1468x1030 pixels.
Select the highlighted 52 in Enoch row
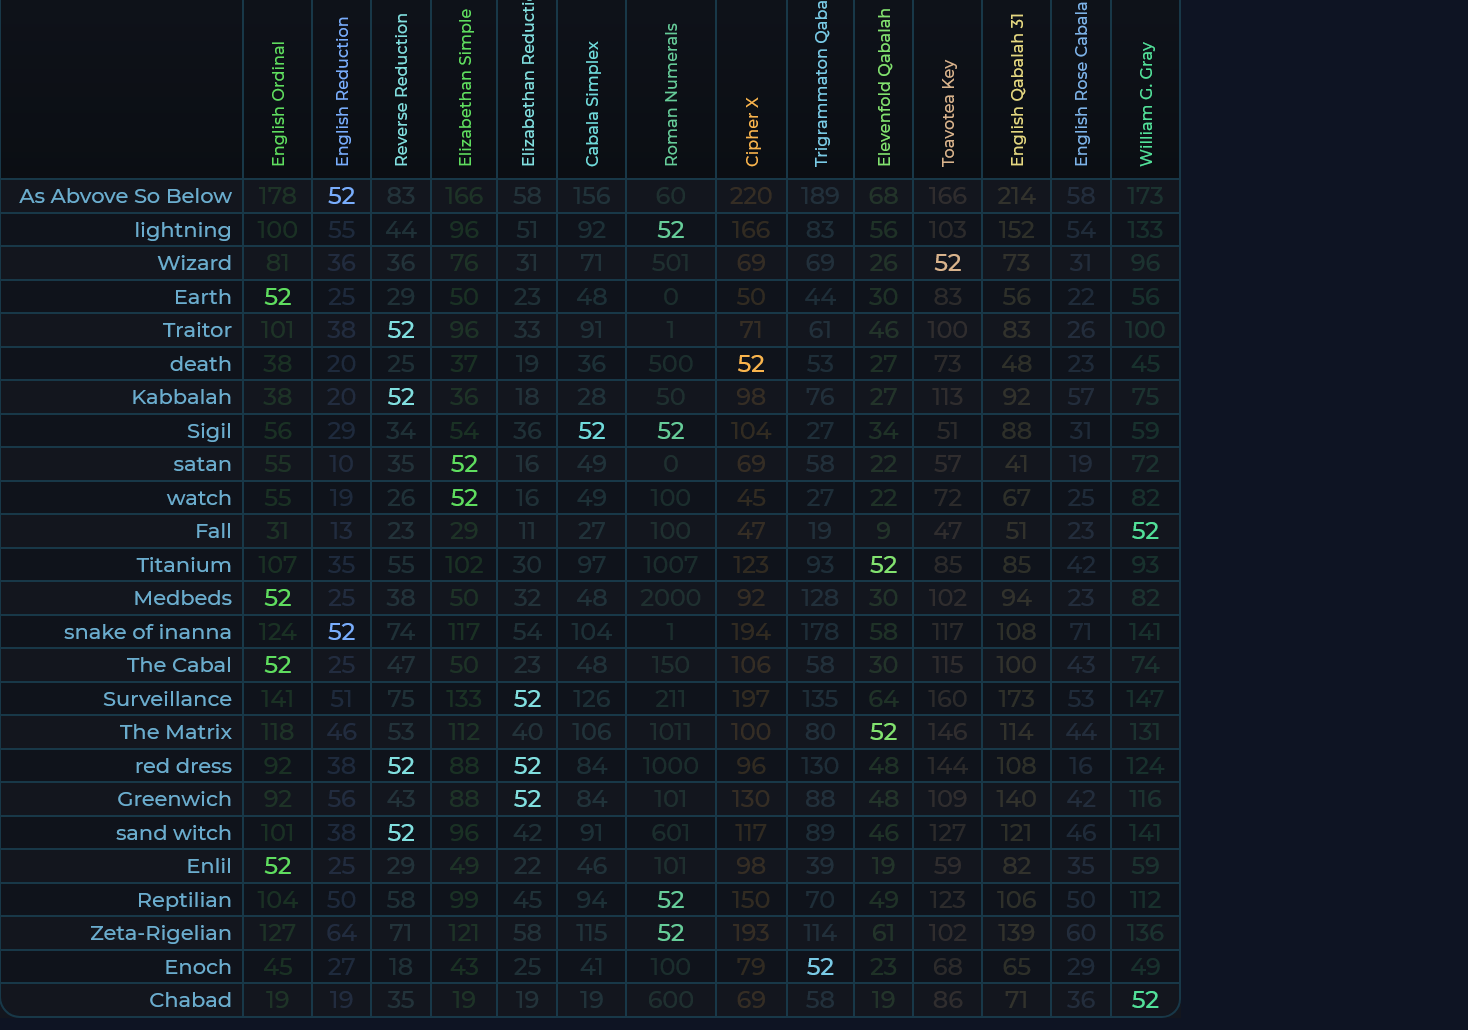point(820,967)
